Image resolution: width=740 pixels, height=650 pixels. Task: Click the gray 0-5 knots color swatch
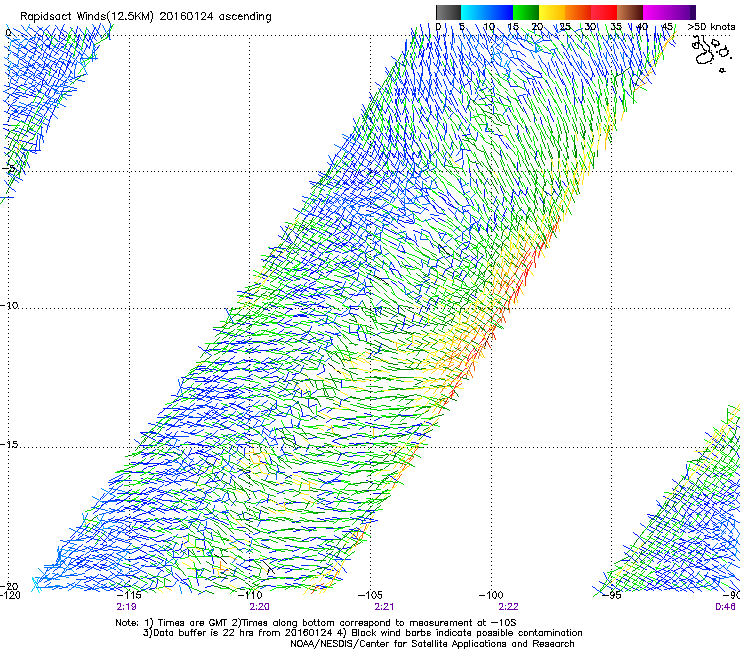448,12
